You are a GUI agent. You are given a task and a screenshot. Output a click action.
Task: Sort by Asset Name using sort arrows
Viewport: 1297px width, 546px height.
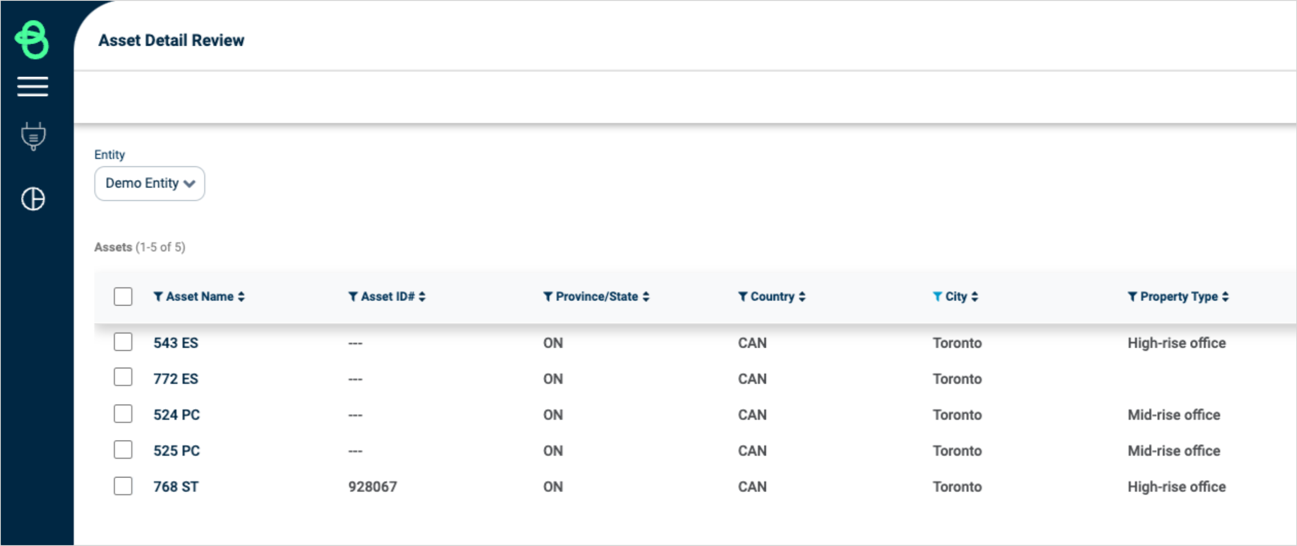tap(241, 297)
